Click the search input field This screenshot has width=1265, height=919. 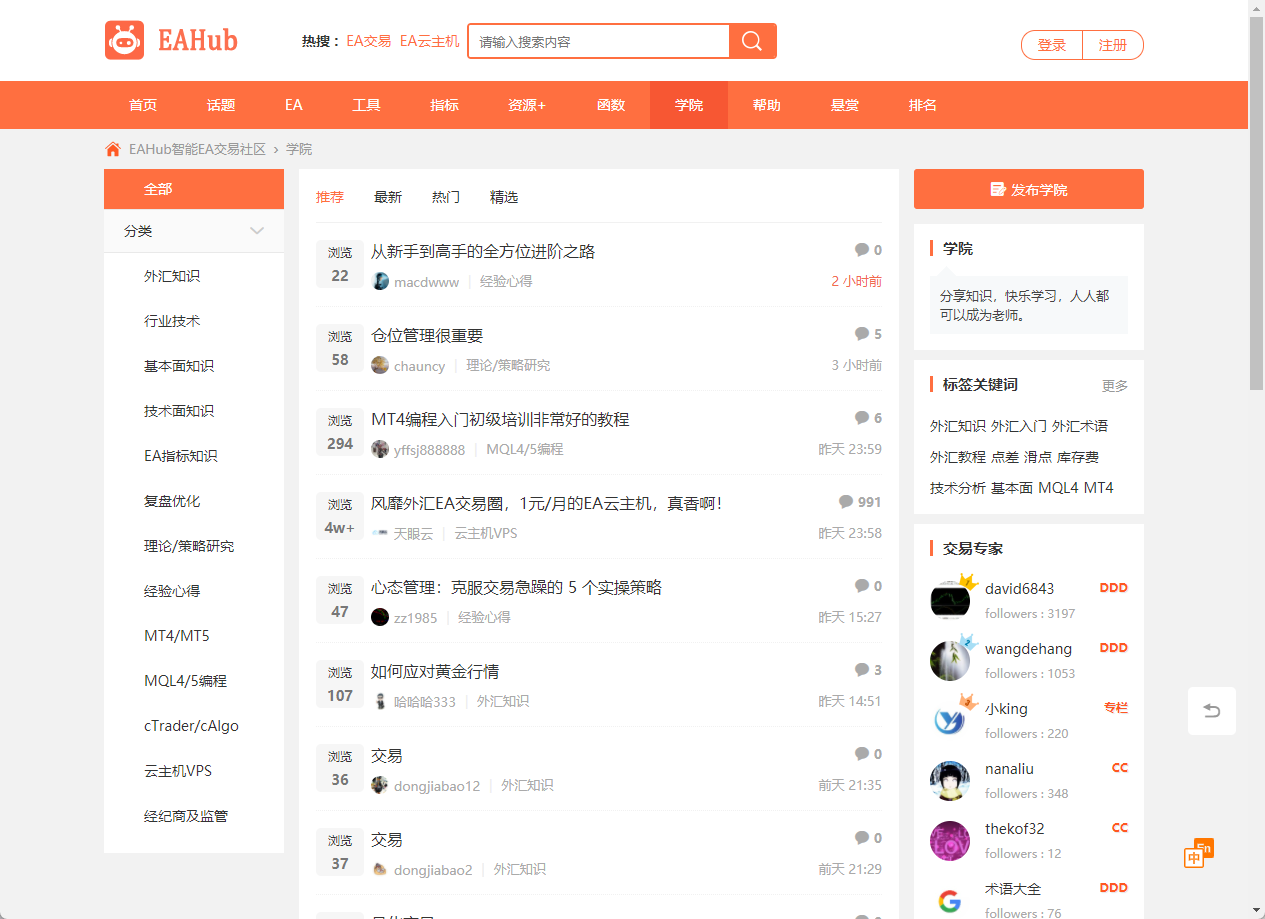coord(600,42)
